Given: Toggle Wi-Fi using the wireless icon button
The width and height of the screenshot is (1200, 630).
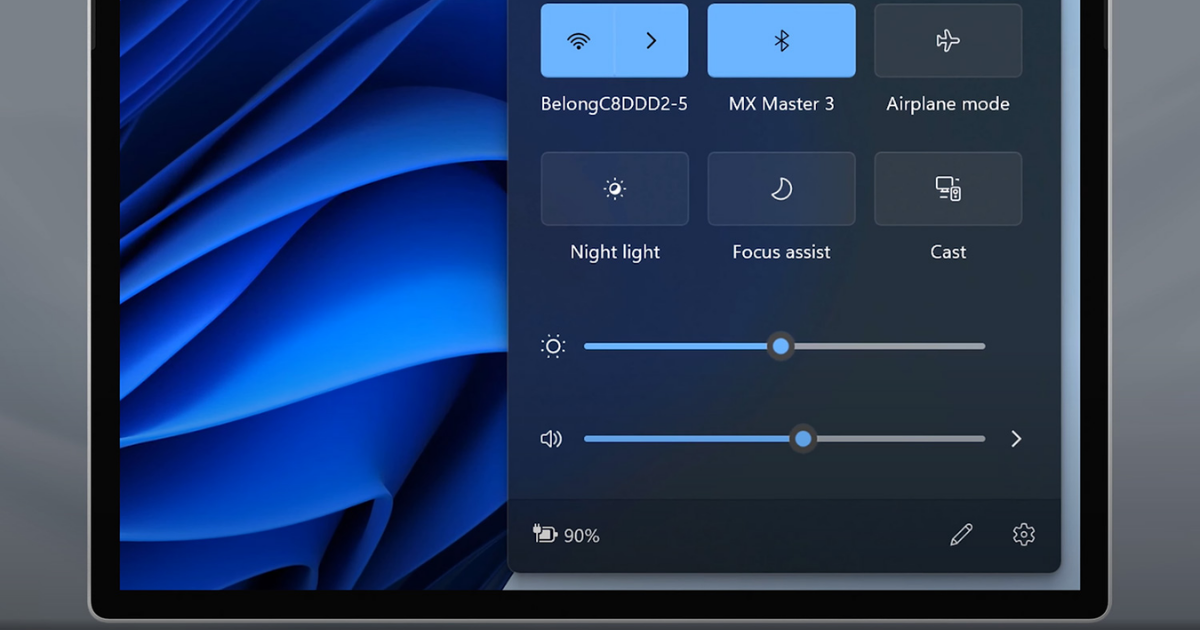Looking at the screenshot, I should click(x=578, y=41).
